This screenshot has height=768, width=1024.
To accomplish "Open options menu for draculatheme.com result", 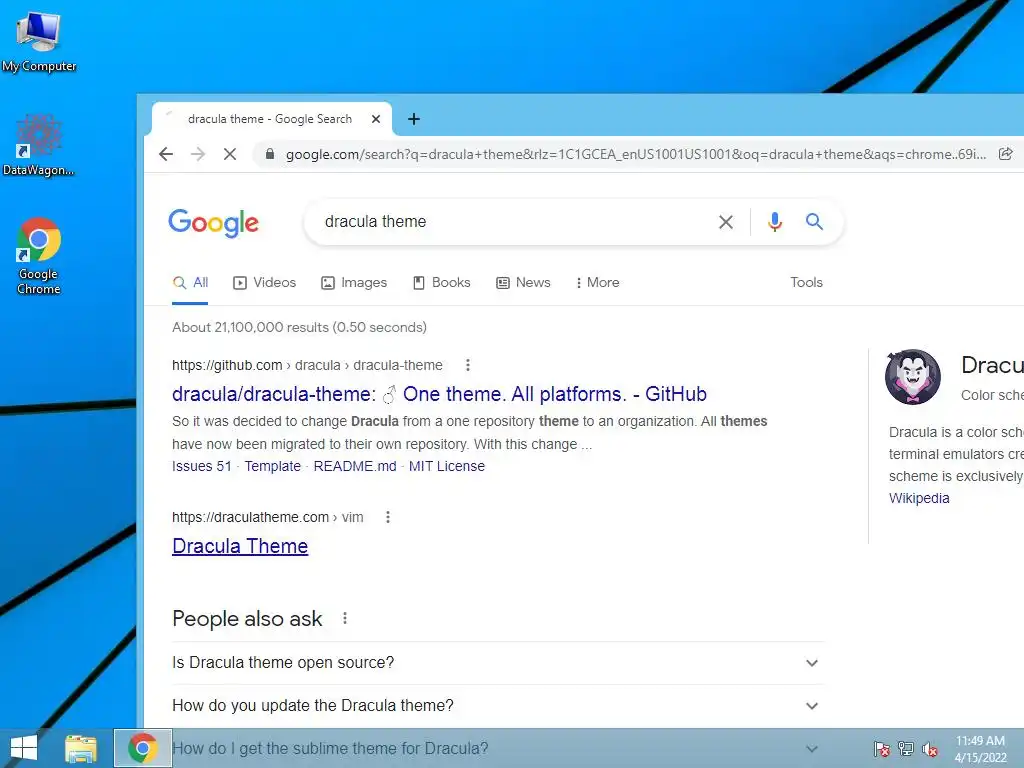I will pos(388,517).
